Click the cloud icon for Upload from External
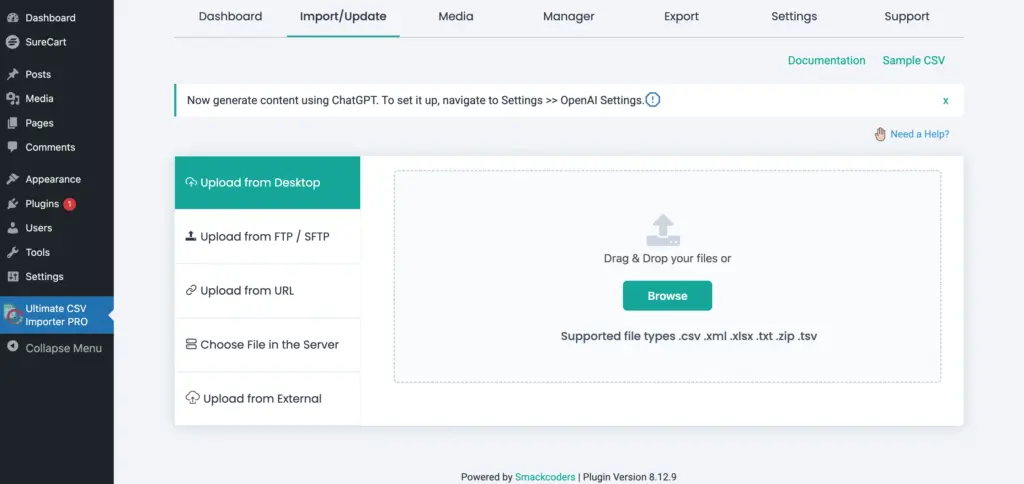This screenshot has width=1024, height=484. [x=193, y=398]
